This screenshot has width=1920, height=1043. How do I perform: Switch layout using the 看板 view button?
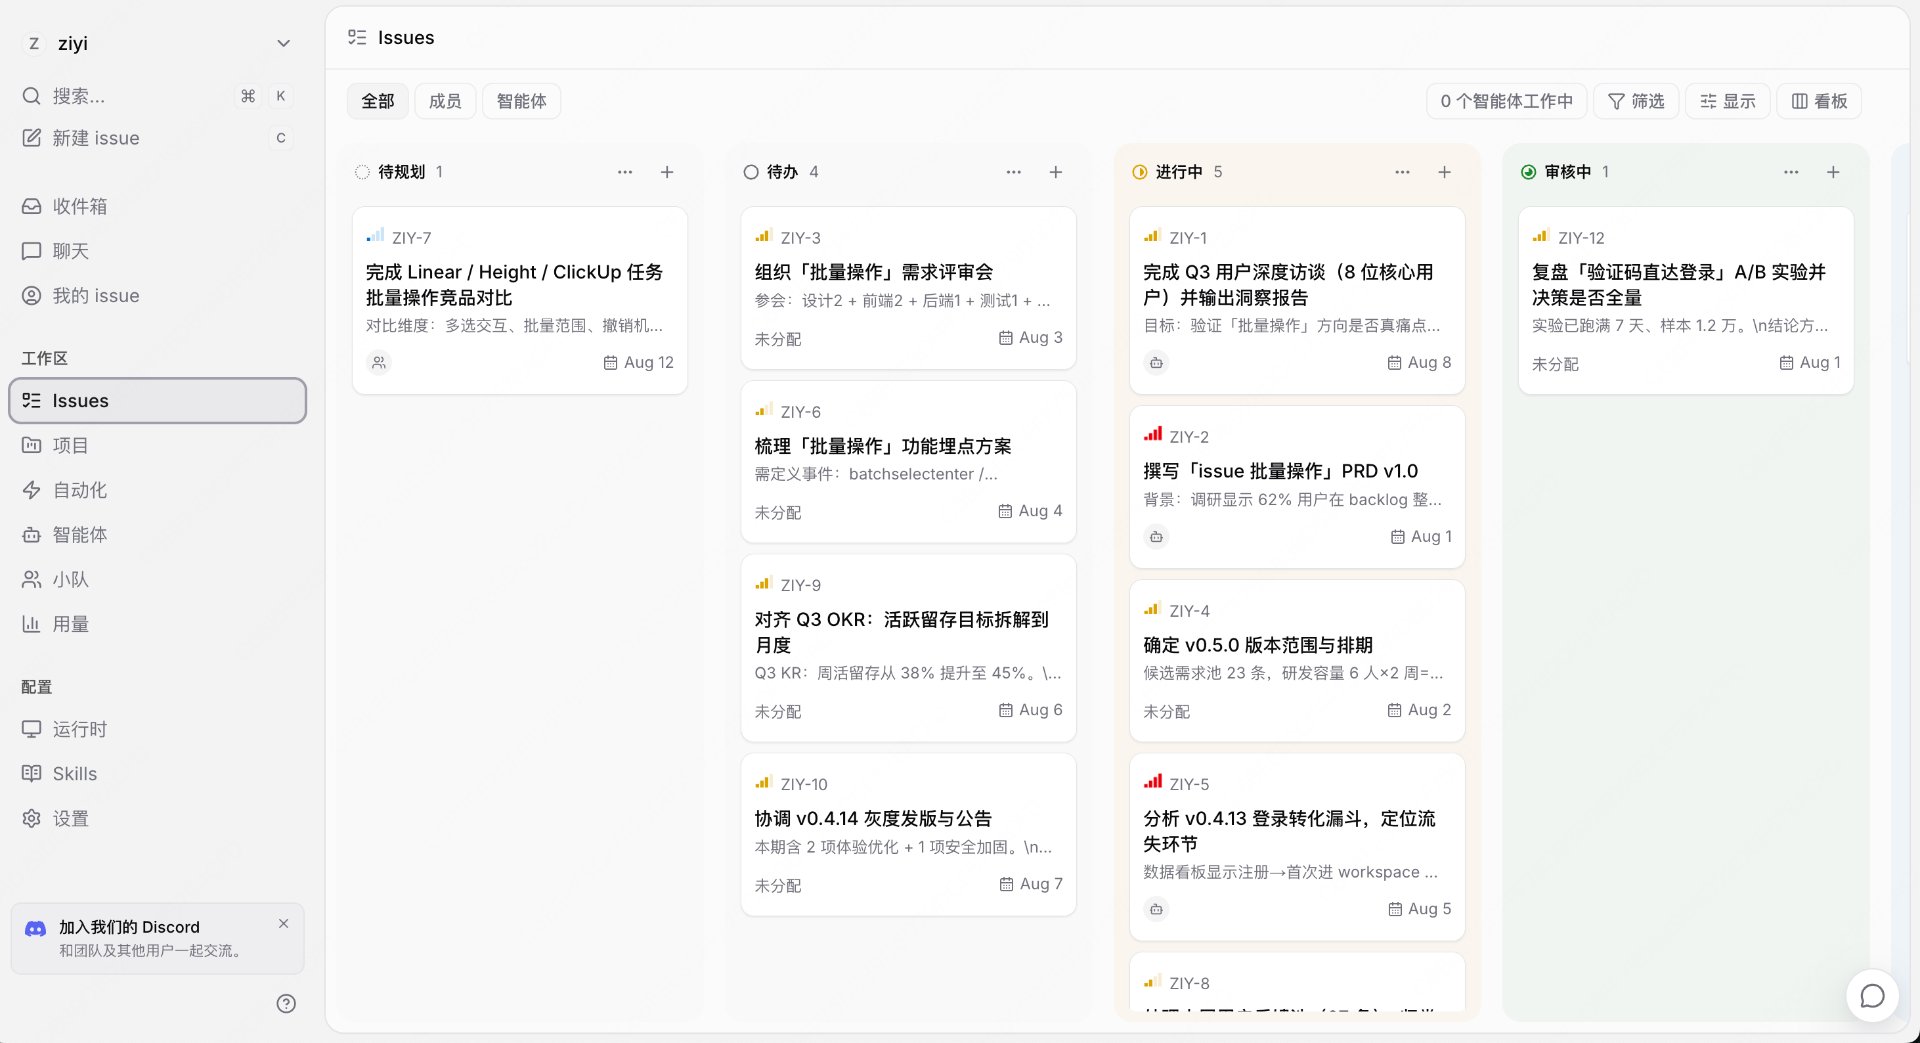point(1819,101)
